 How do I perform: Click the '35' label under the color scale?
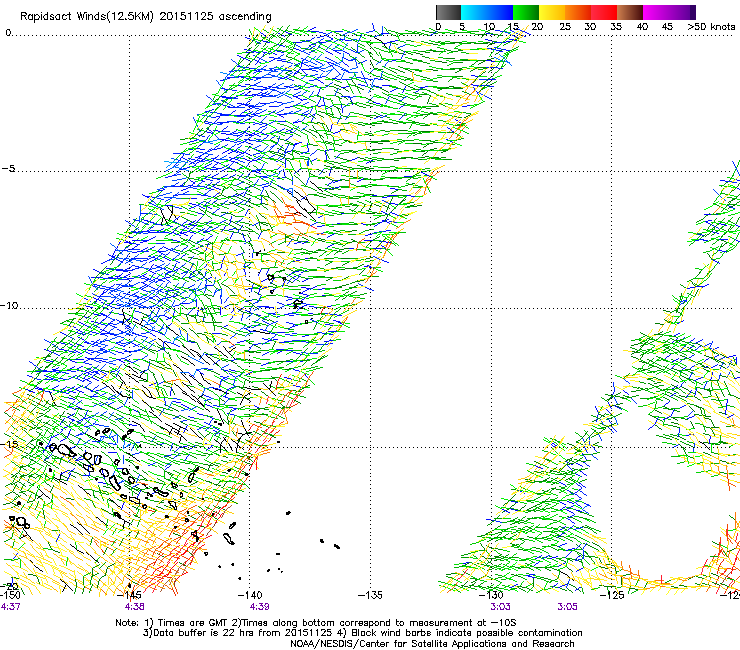click(616, 27)
